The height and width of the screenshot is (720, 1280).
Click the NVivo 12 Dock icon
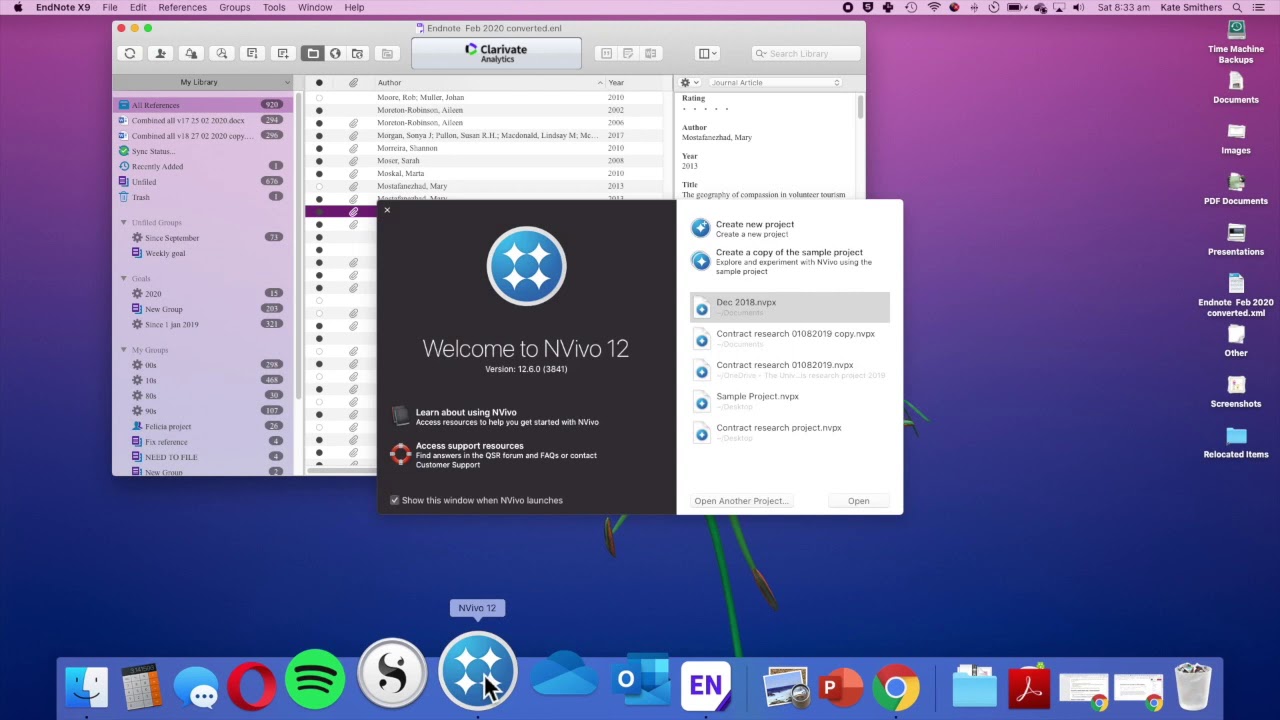tap(477, 672)
